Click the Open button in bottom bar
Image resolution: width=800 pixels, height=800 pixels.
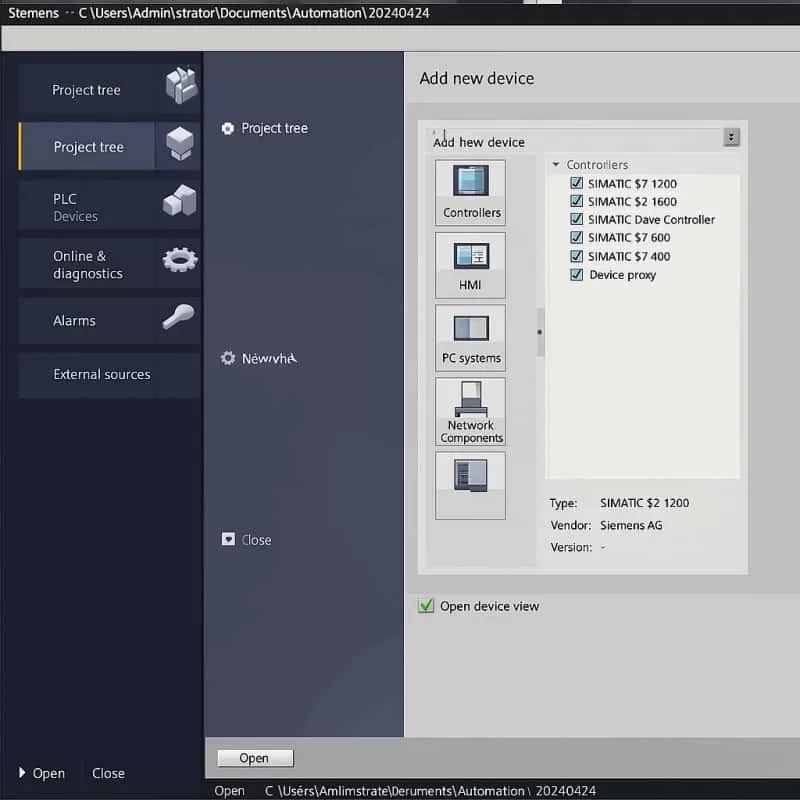pyautogui.click(x=255, y=758)
